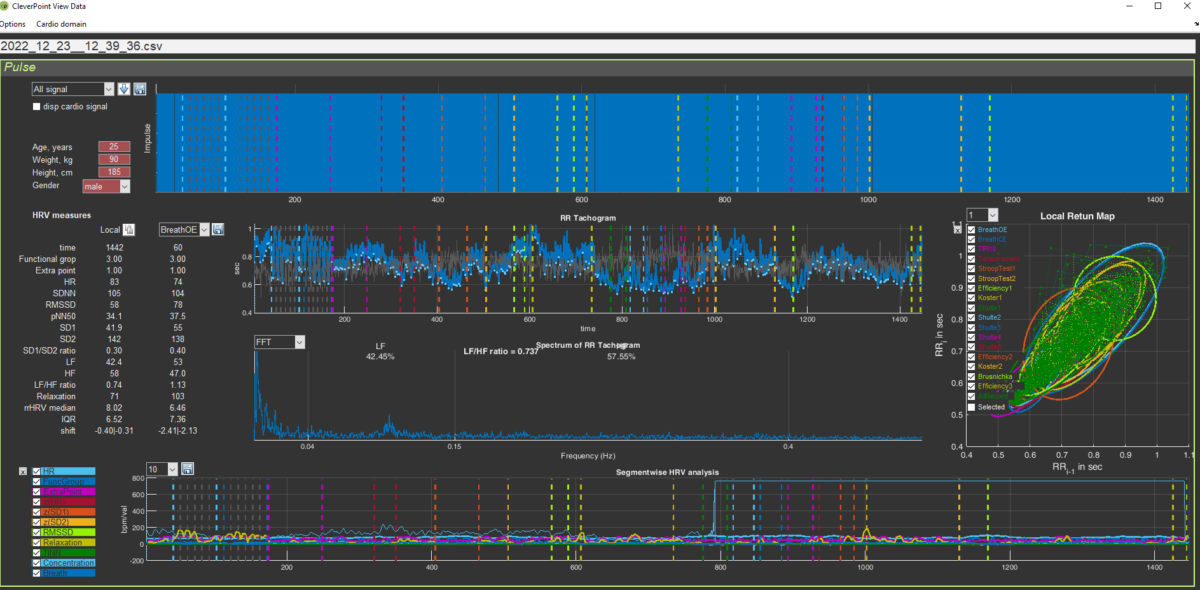This screenshot has width=1200, height=590.
Task: Click the icon above Return Map checkboxes
Action: tap(957, 228)
